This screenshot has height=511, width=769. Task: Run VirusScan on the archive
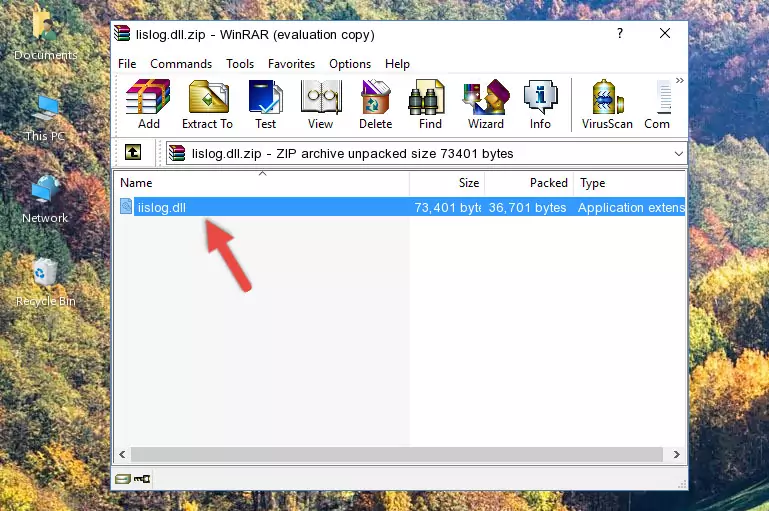(x=607, y=104)
